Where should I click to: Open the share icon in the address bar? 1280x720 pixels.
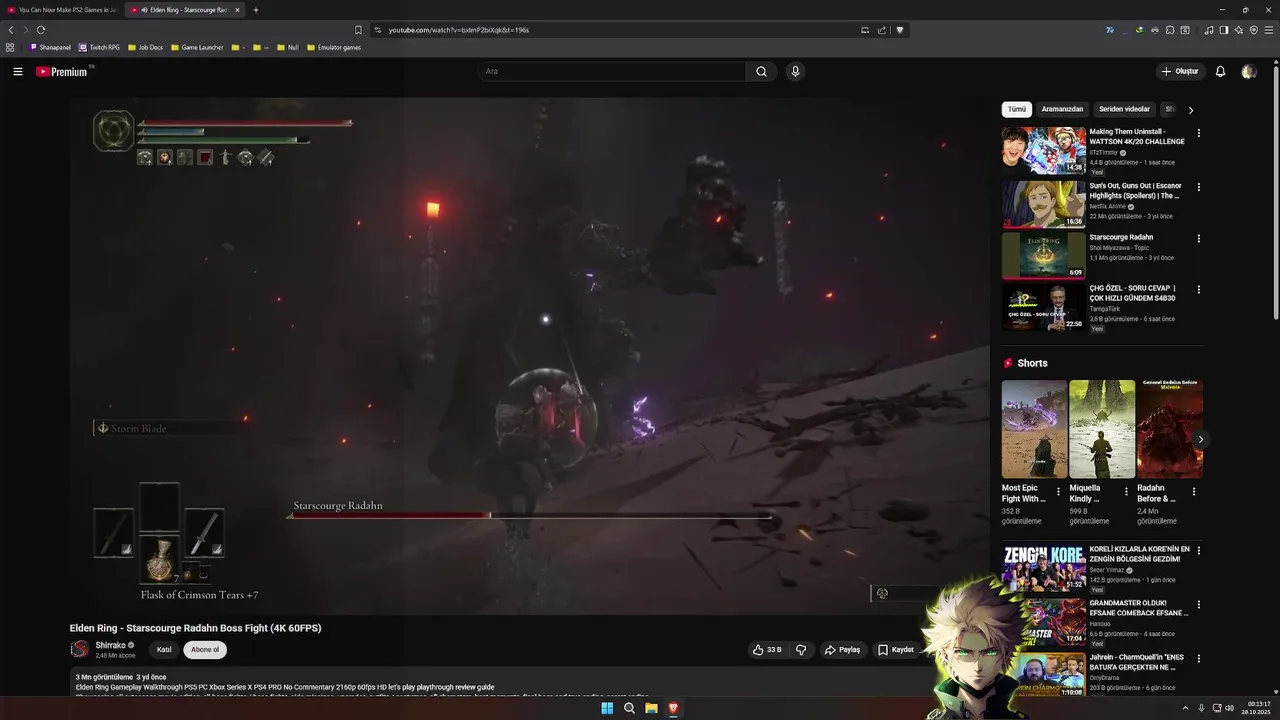point(882,30)
